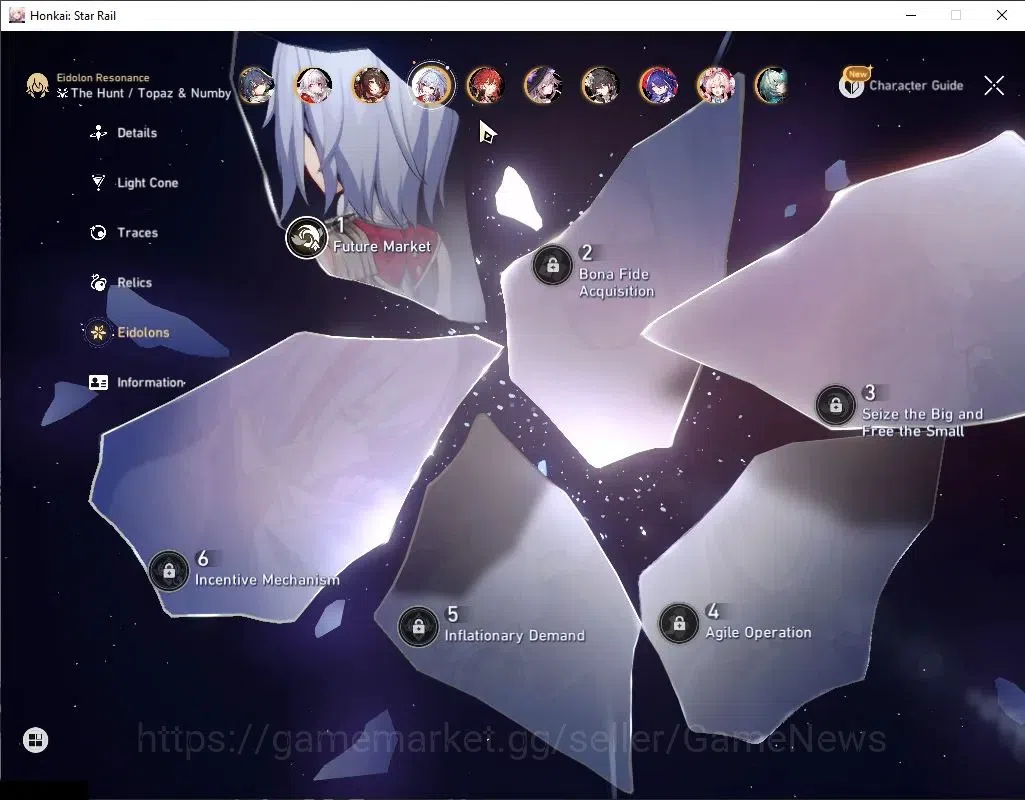Minimize the Honkai: Star Rail window
Screen dimensions: 1025x800
911,15
